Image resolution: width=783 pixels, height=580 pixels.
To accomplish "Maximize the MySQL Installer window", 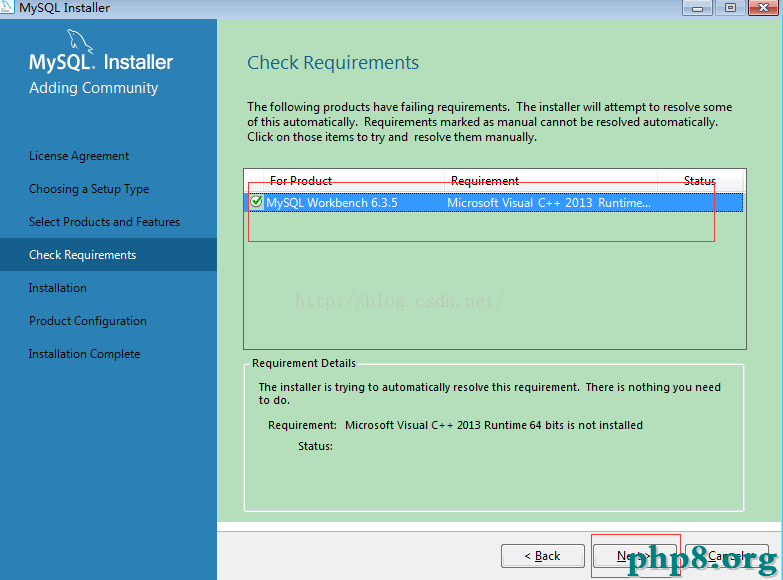I will point(730,7).
